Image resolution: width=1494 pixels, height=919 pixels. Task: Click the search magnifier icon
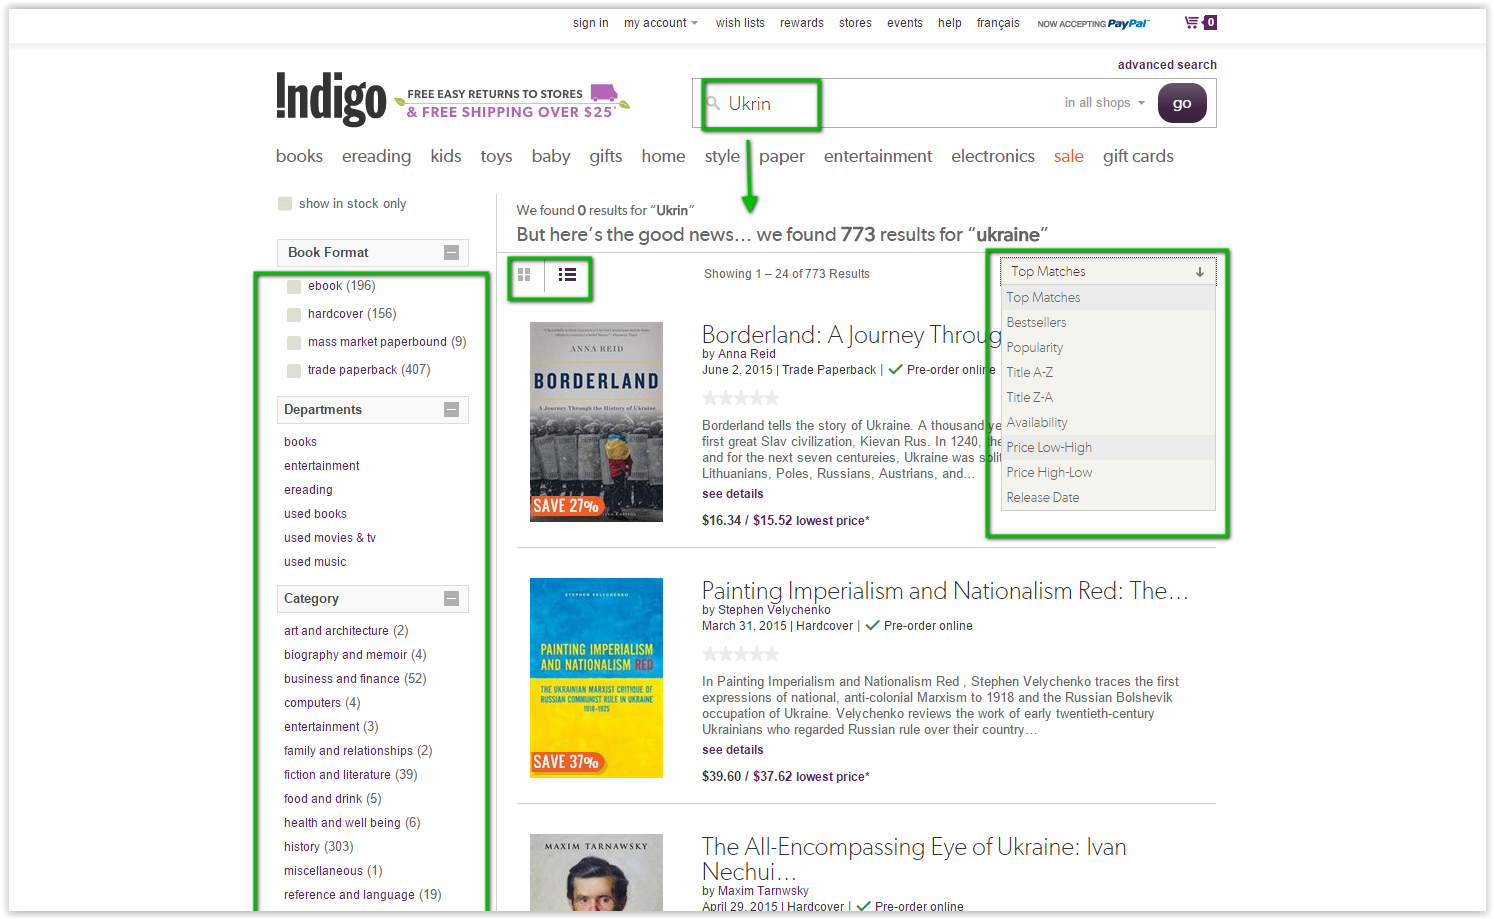(713, 103)
